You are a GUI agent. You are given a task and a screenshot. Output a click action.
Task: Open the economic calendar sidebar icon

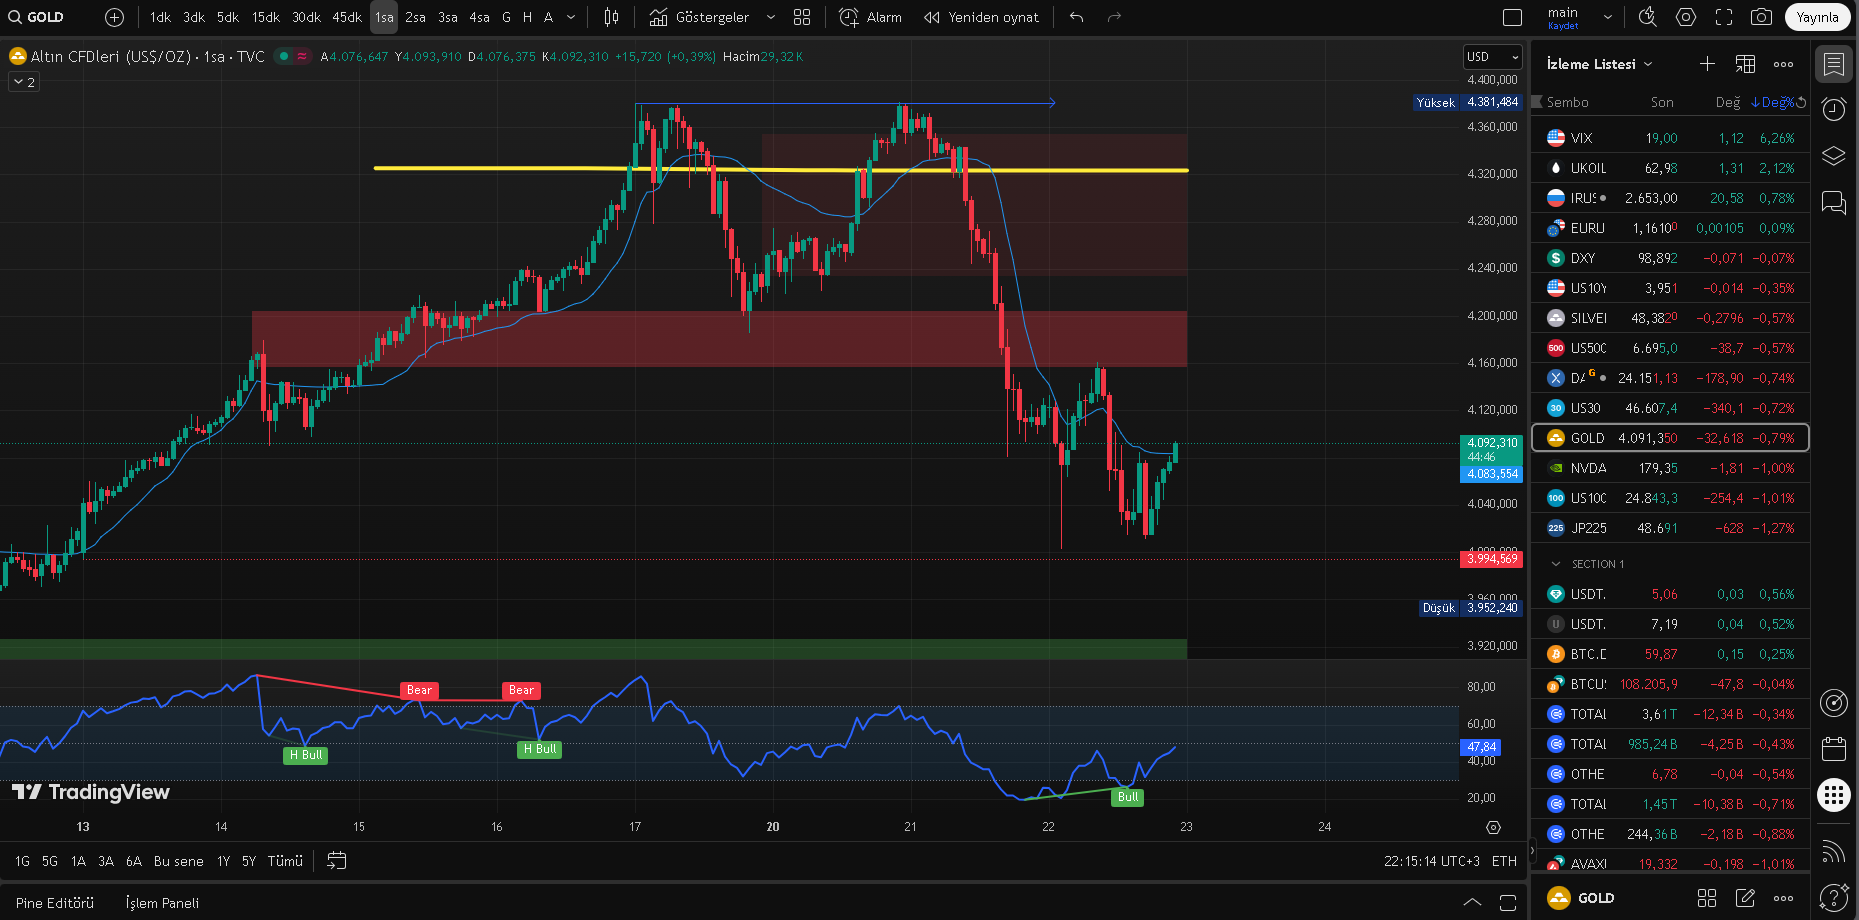tap(1833, 748)
